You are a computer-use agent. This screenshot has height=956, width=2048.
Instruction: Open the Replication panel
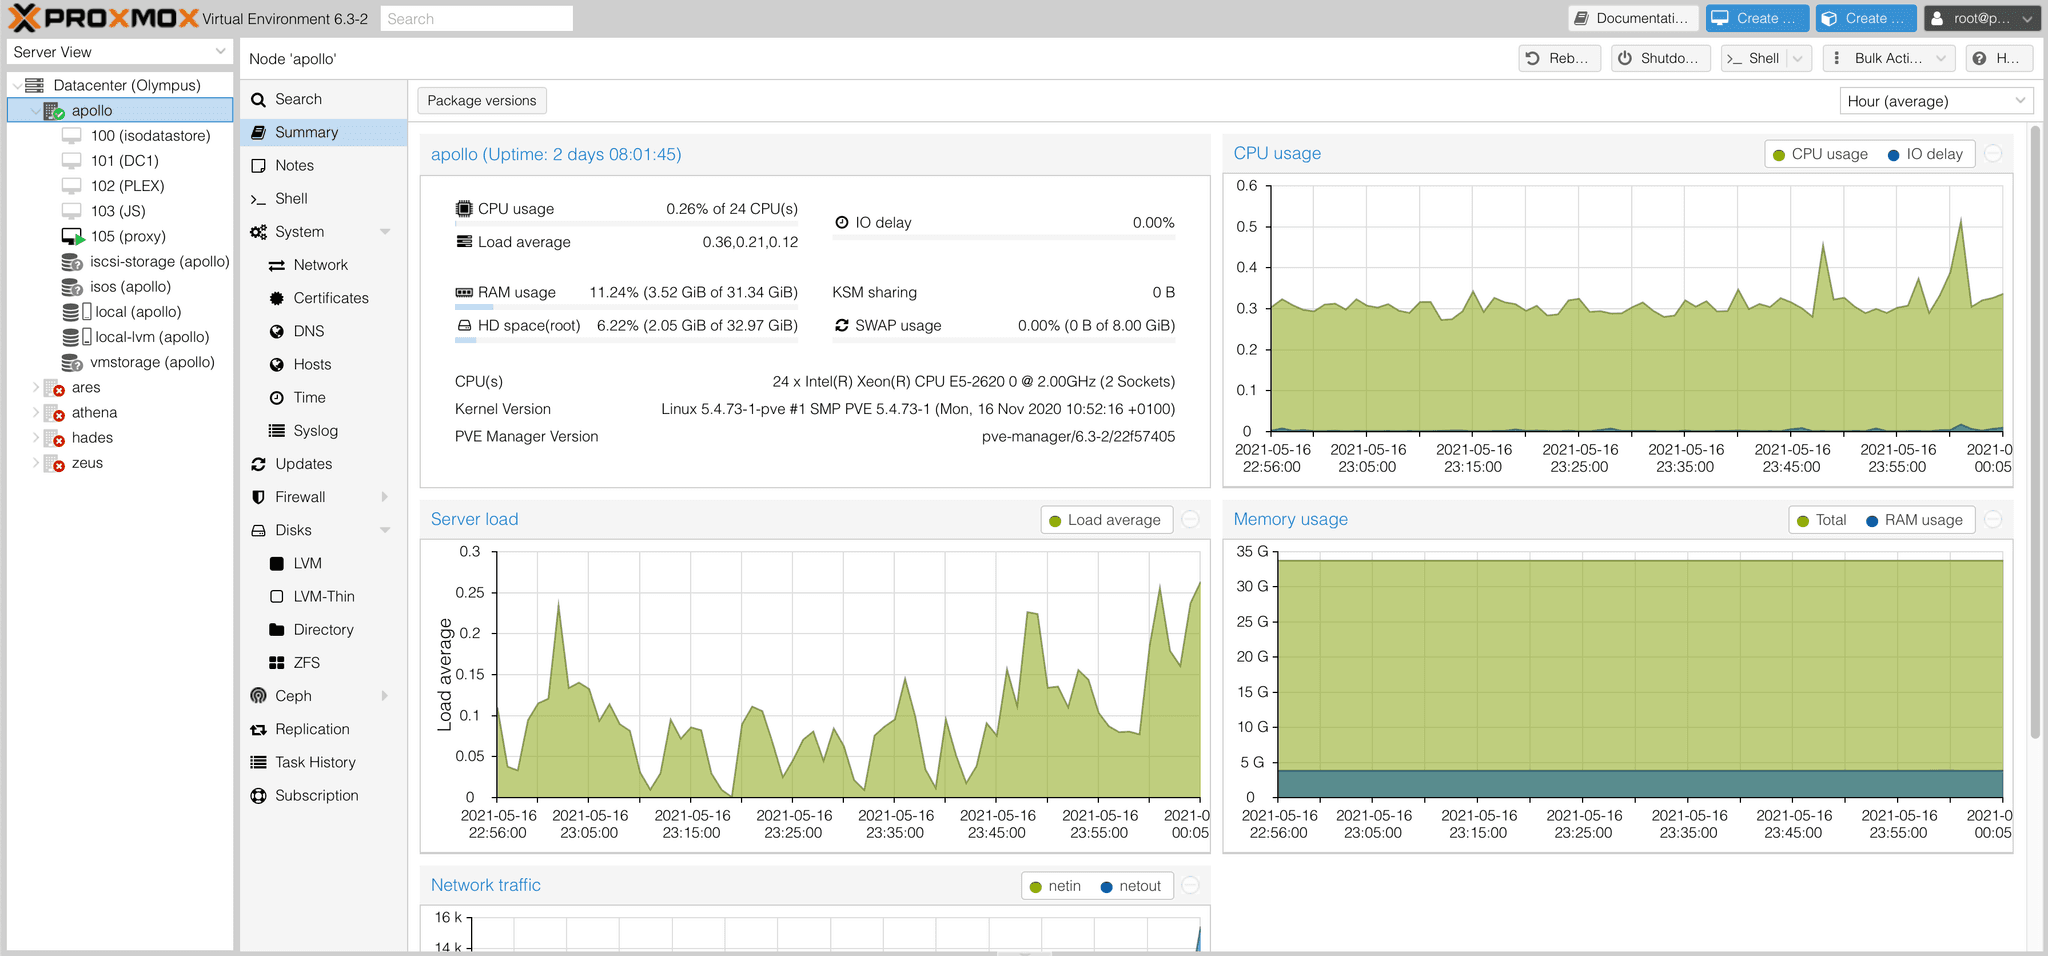pos(312,728)
